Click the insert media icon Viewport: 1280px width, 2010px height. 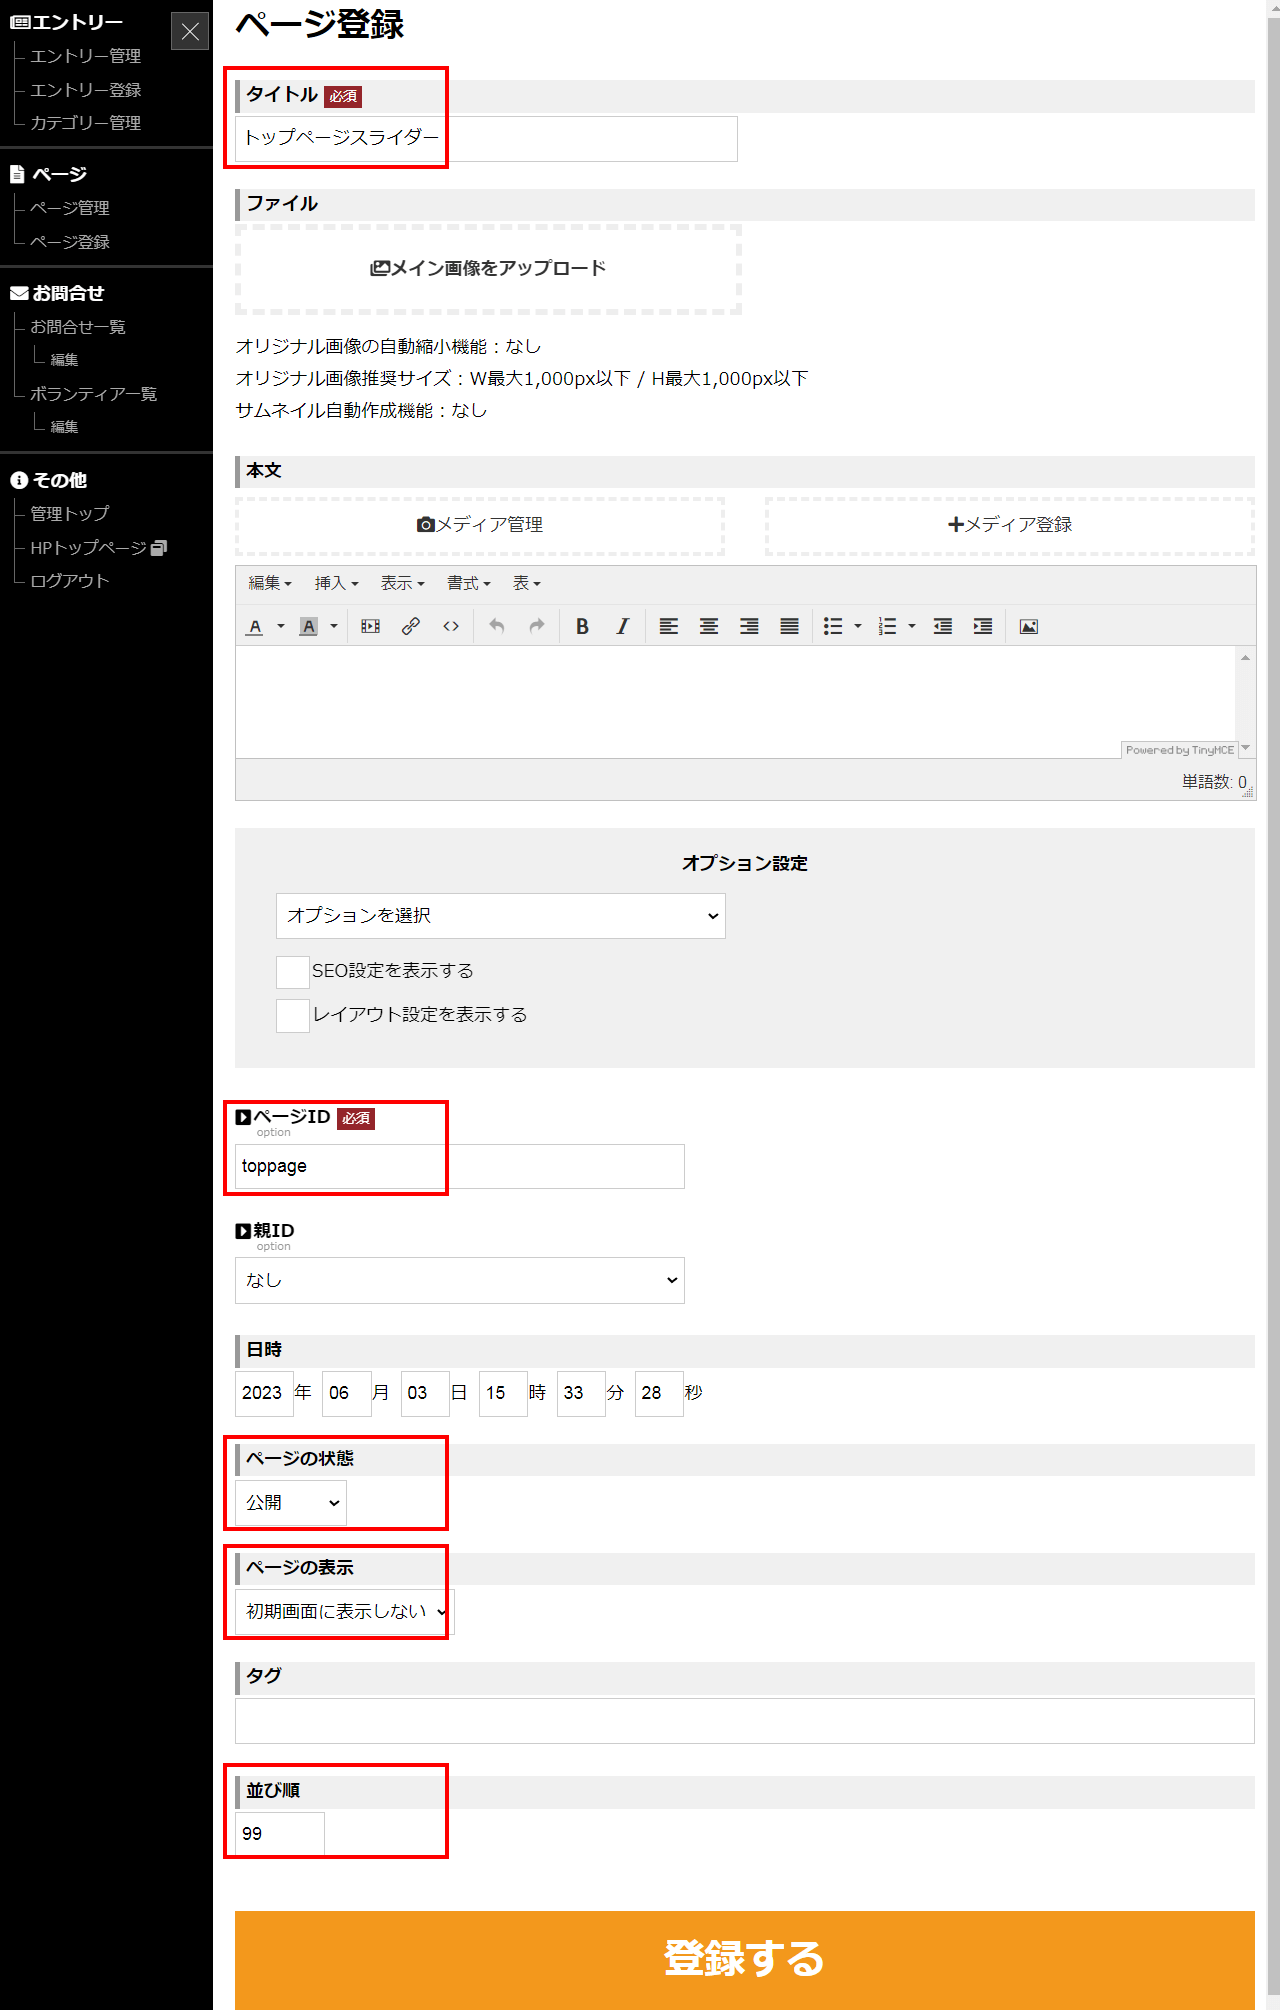coord(370,626)
